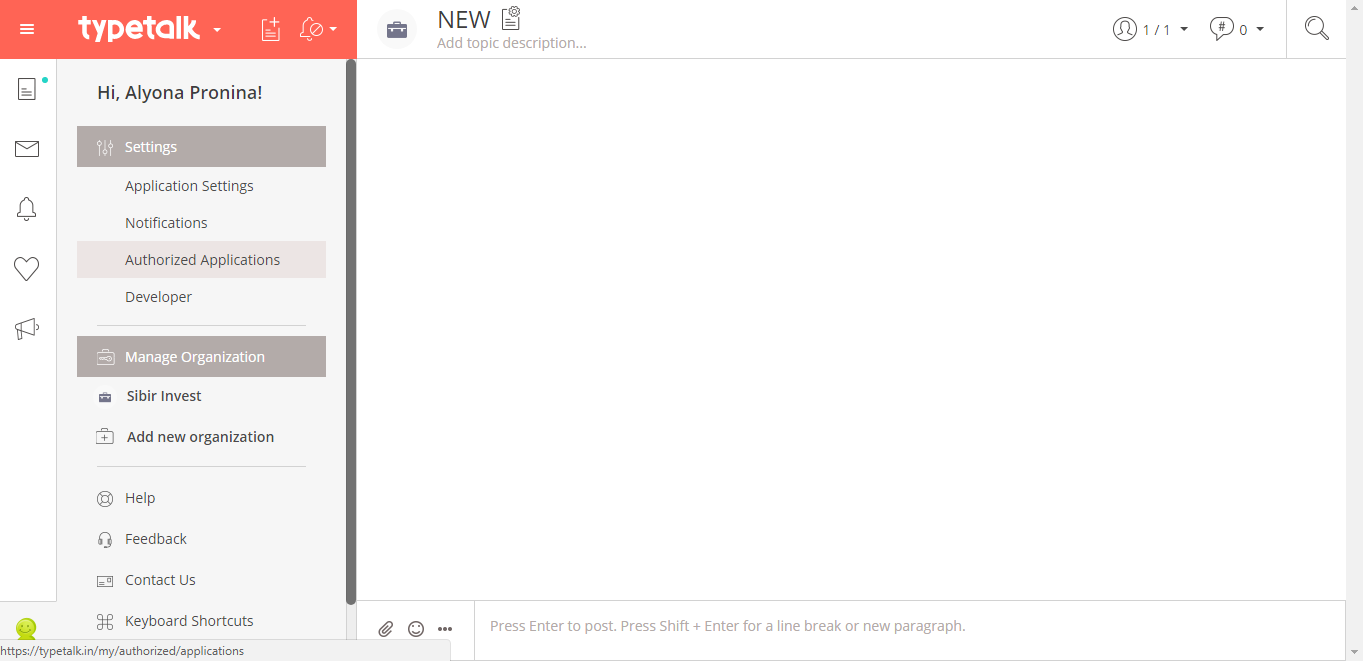Open the hashtag tags 0 dropdown
Screen dimensions: 1363x661
1237,29
